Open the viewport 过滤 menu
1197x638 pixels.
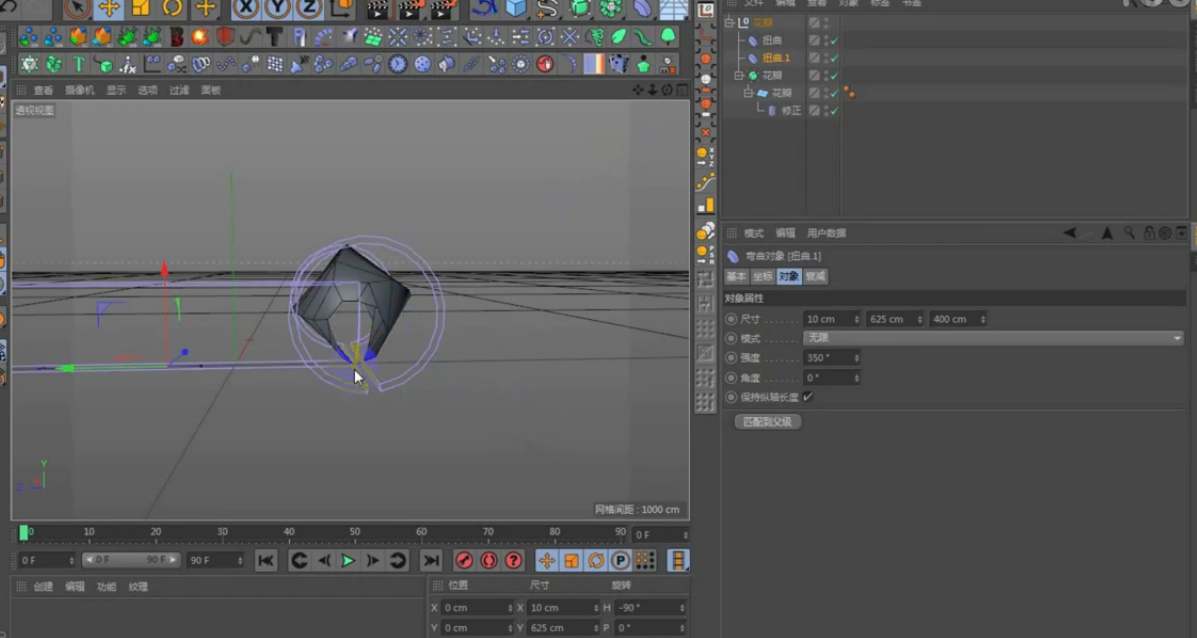click(x=179, y=90)
